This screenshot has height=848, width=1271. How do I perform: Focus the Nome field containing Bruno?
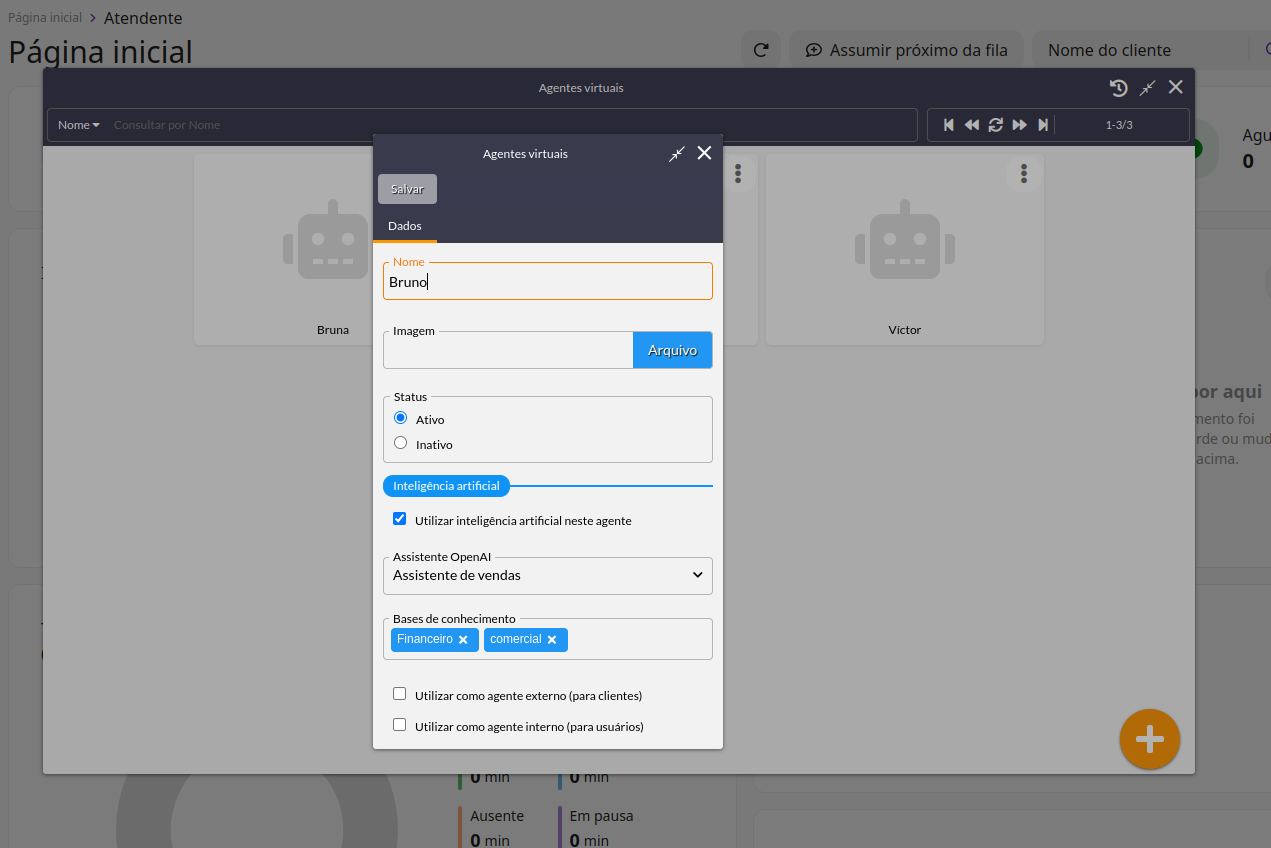click(x=548, y=282)
